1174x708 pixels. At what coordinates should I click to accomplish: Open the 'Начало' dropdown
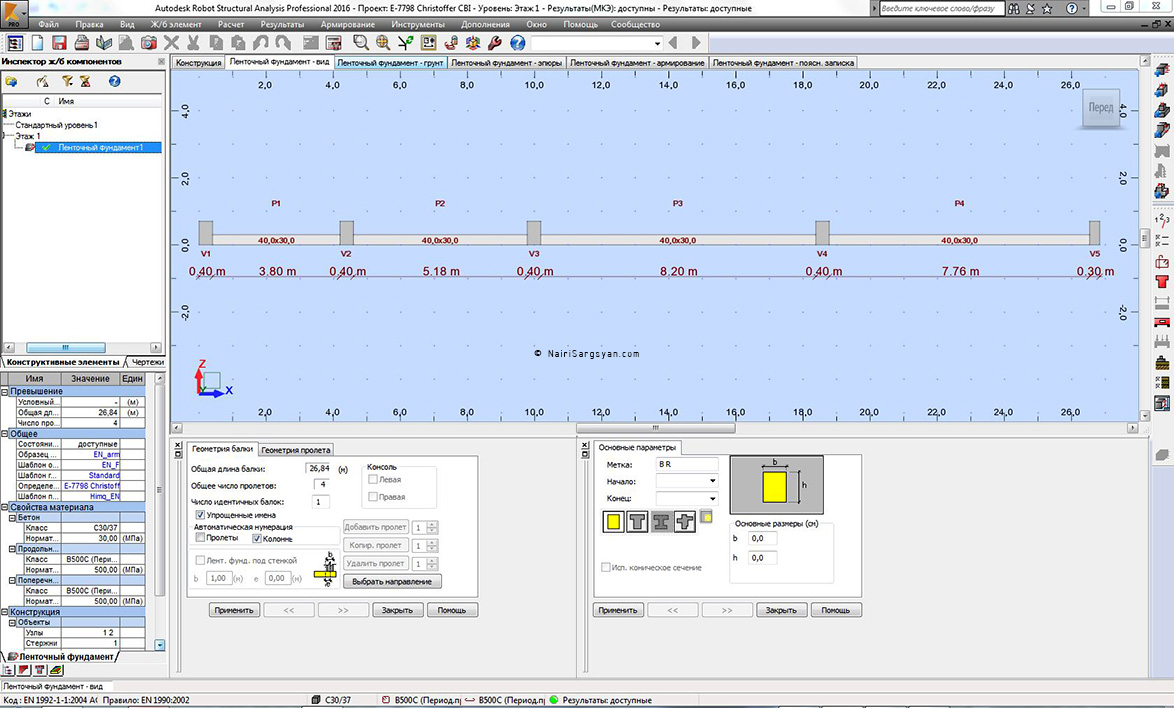point(711,481)
